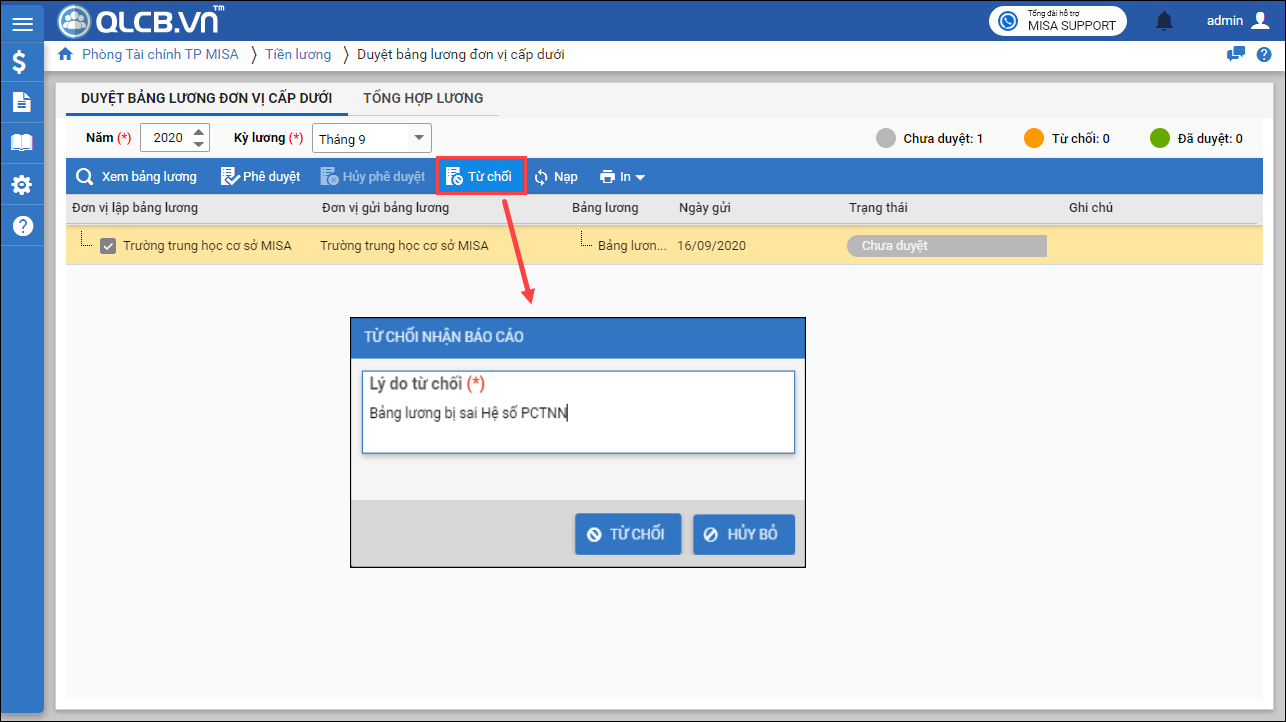Viewport: 1286px width, 722px height.
Task: Open the document icon in sidebar
Action: tap(21, 102)
